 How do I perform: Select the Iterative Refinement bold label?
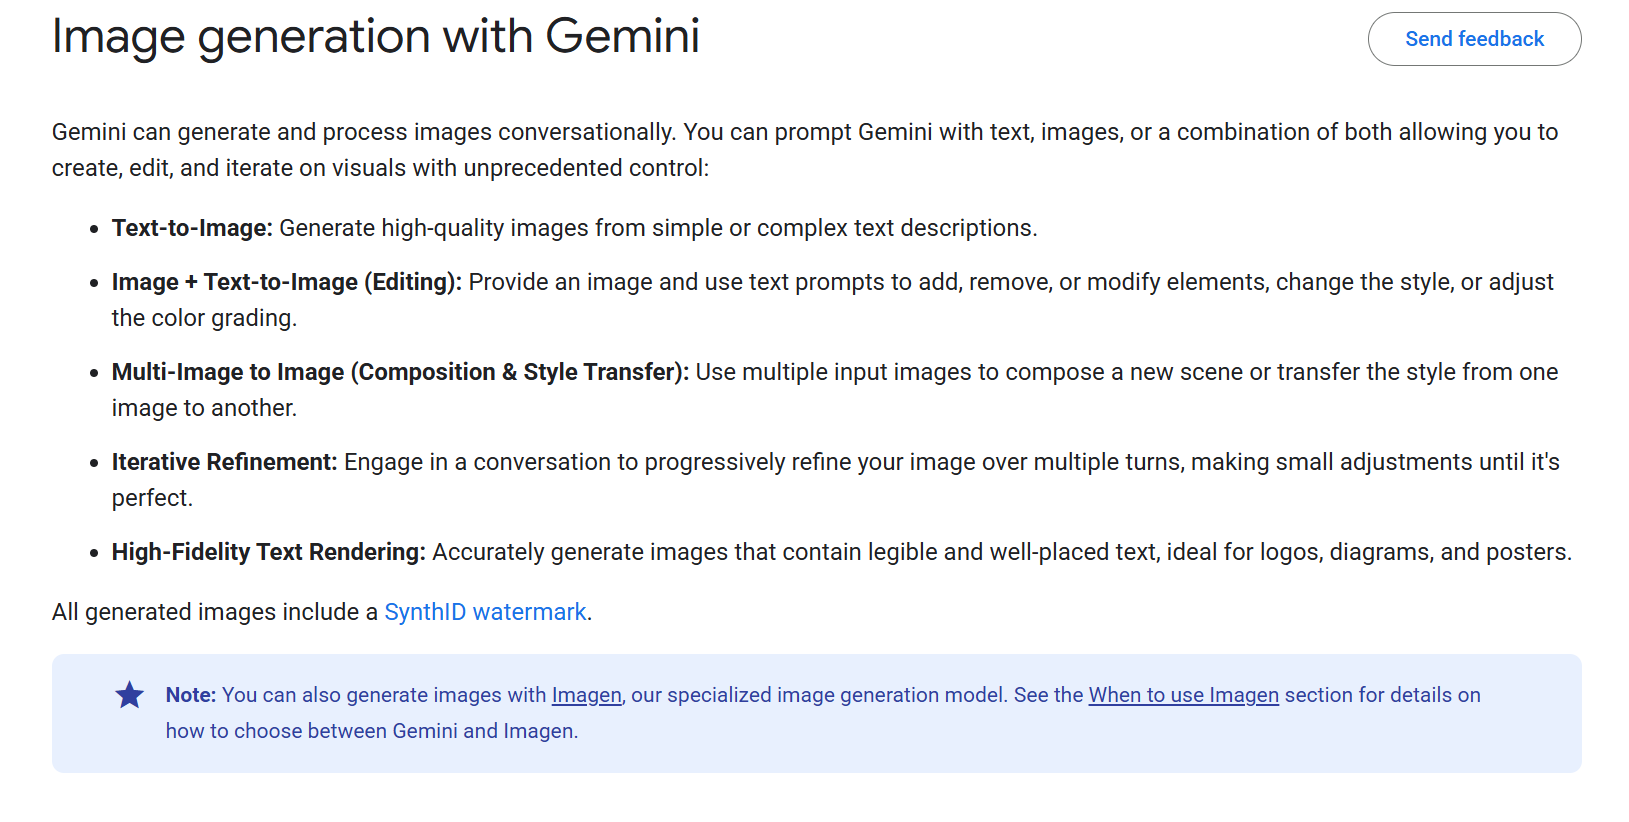pos(225,462)
